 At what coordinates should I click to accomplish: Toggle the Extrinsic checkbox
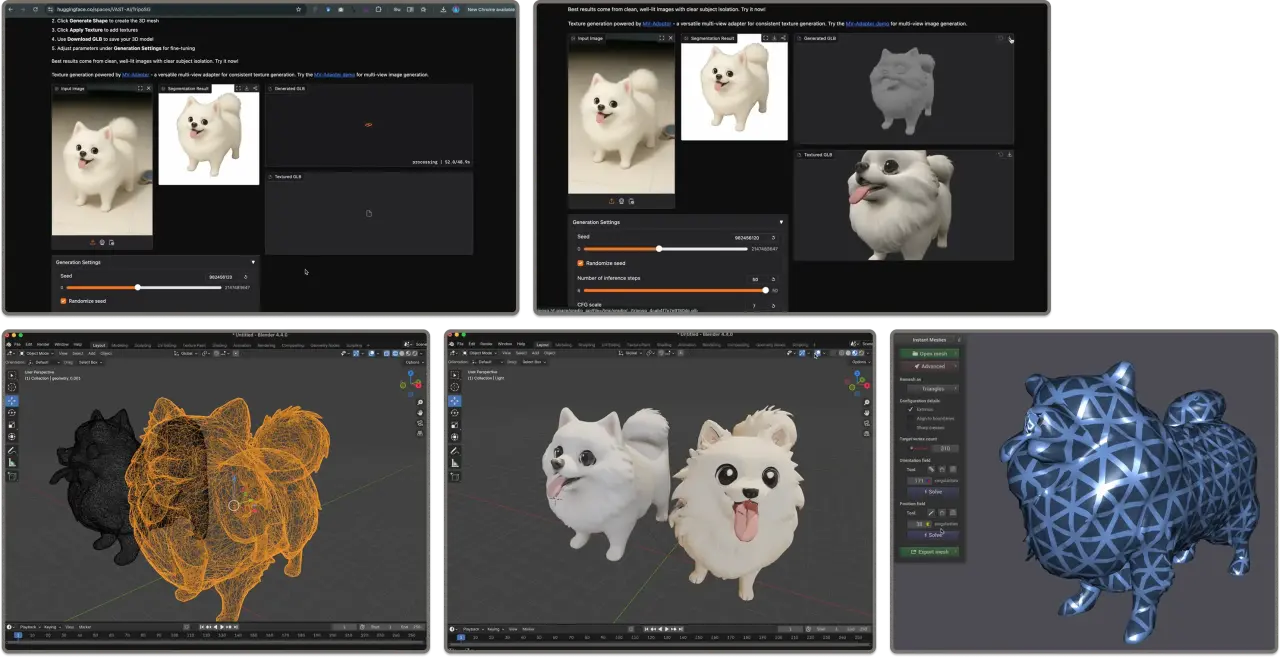[x=911, y=409]
